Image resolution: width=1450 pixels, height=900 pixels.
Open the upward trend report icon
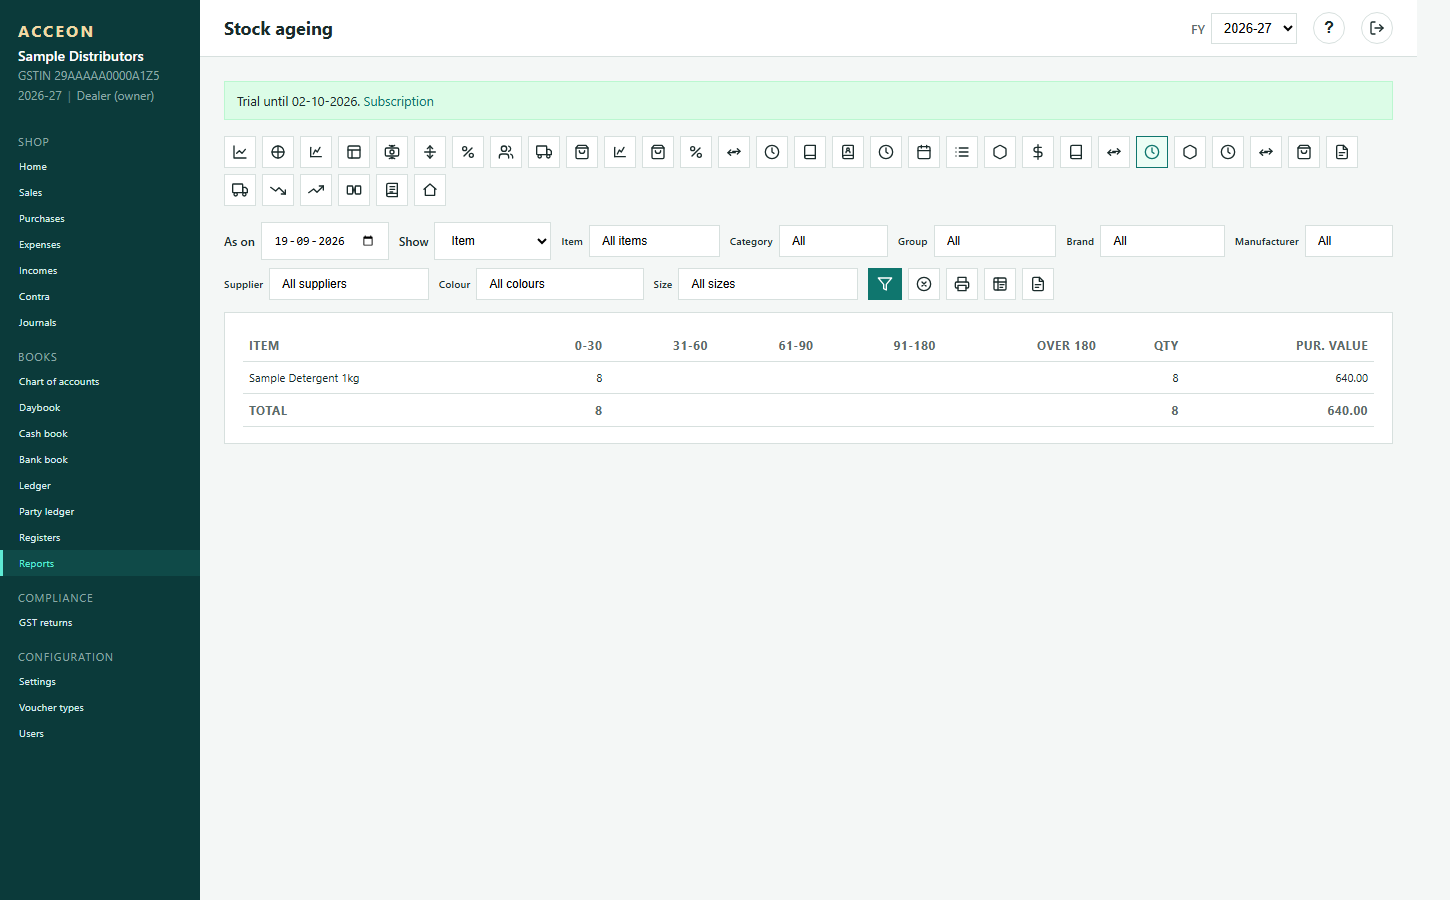pos(316,190)
